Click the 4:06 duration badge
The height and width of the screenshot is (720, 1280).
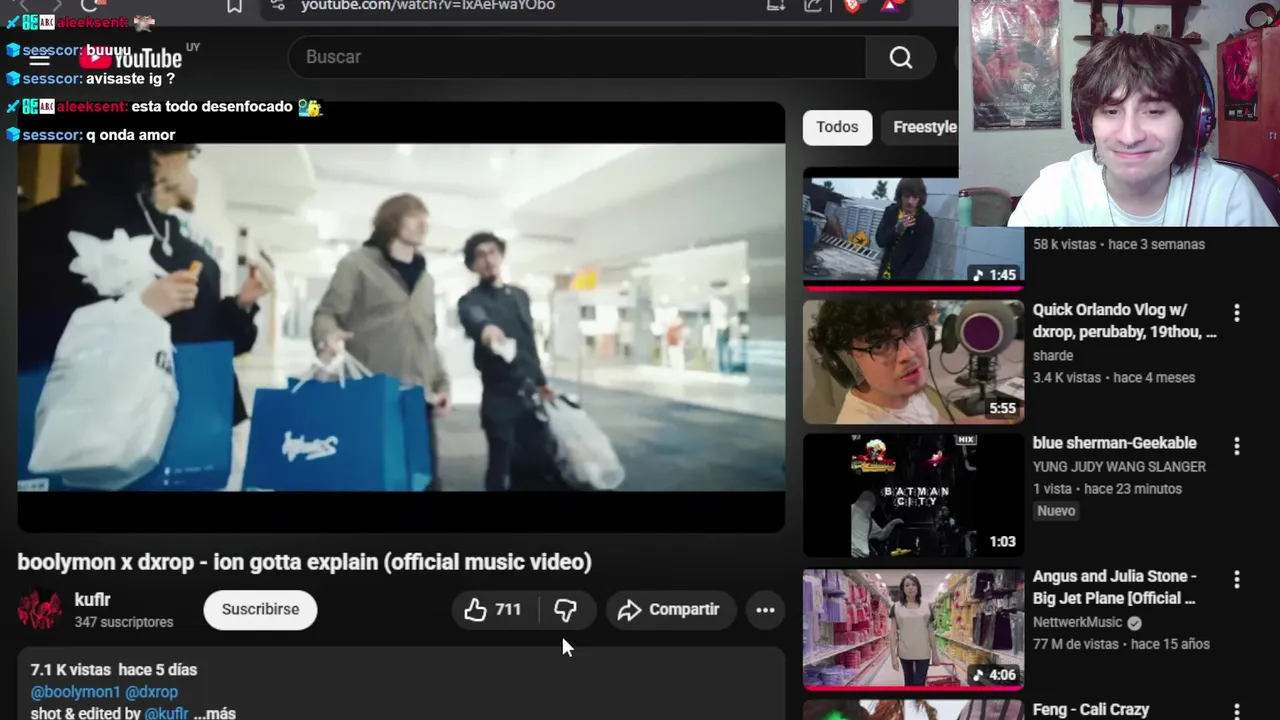click(994, 675)
